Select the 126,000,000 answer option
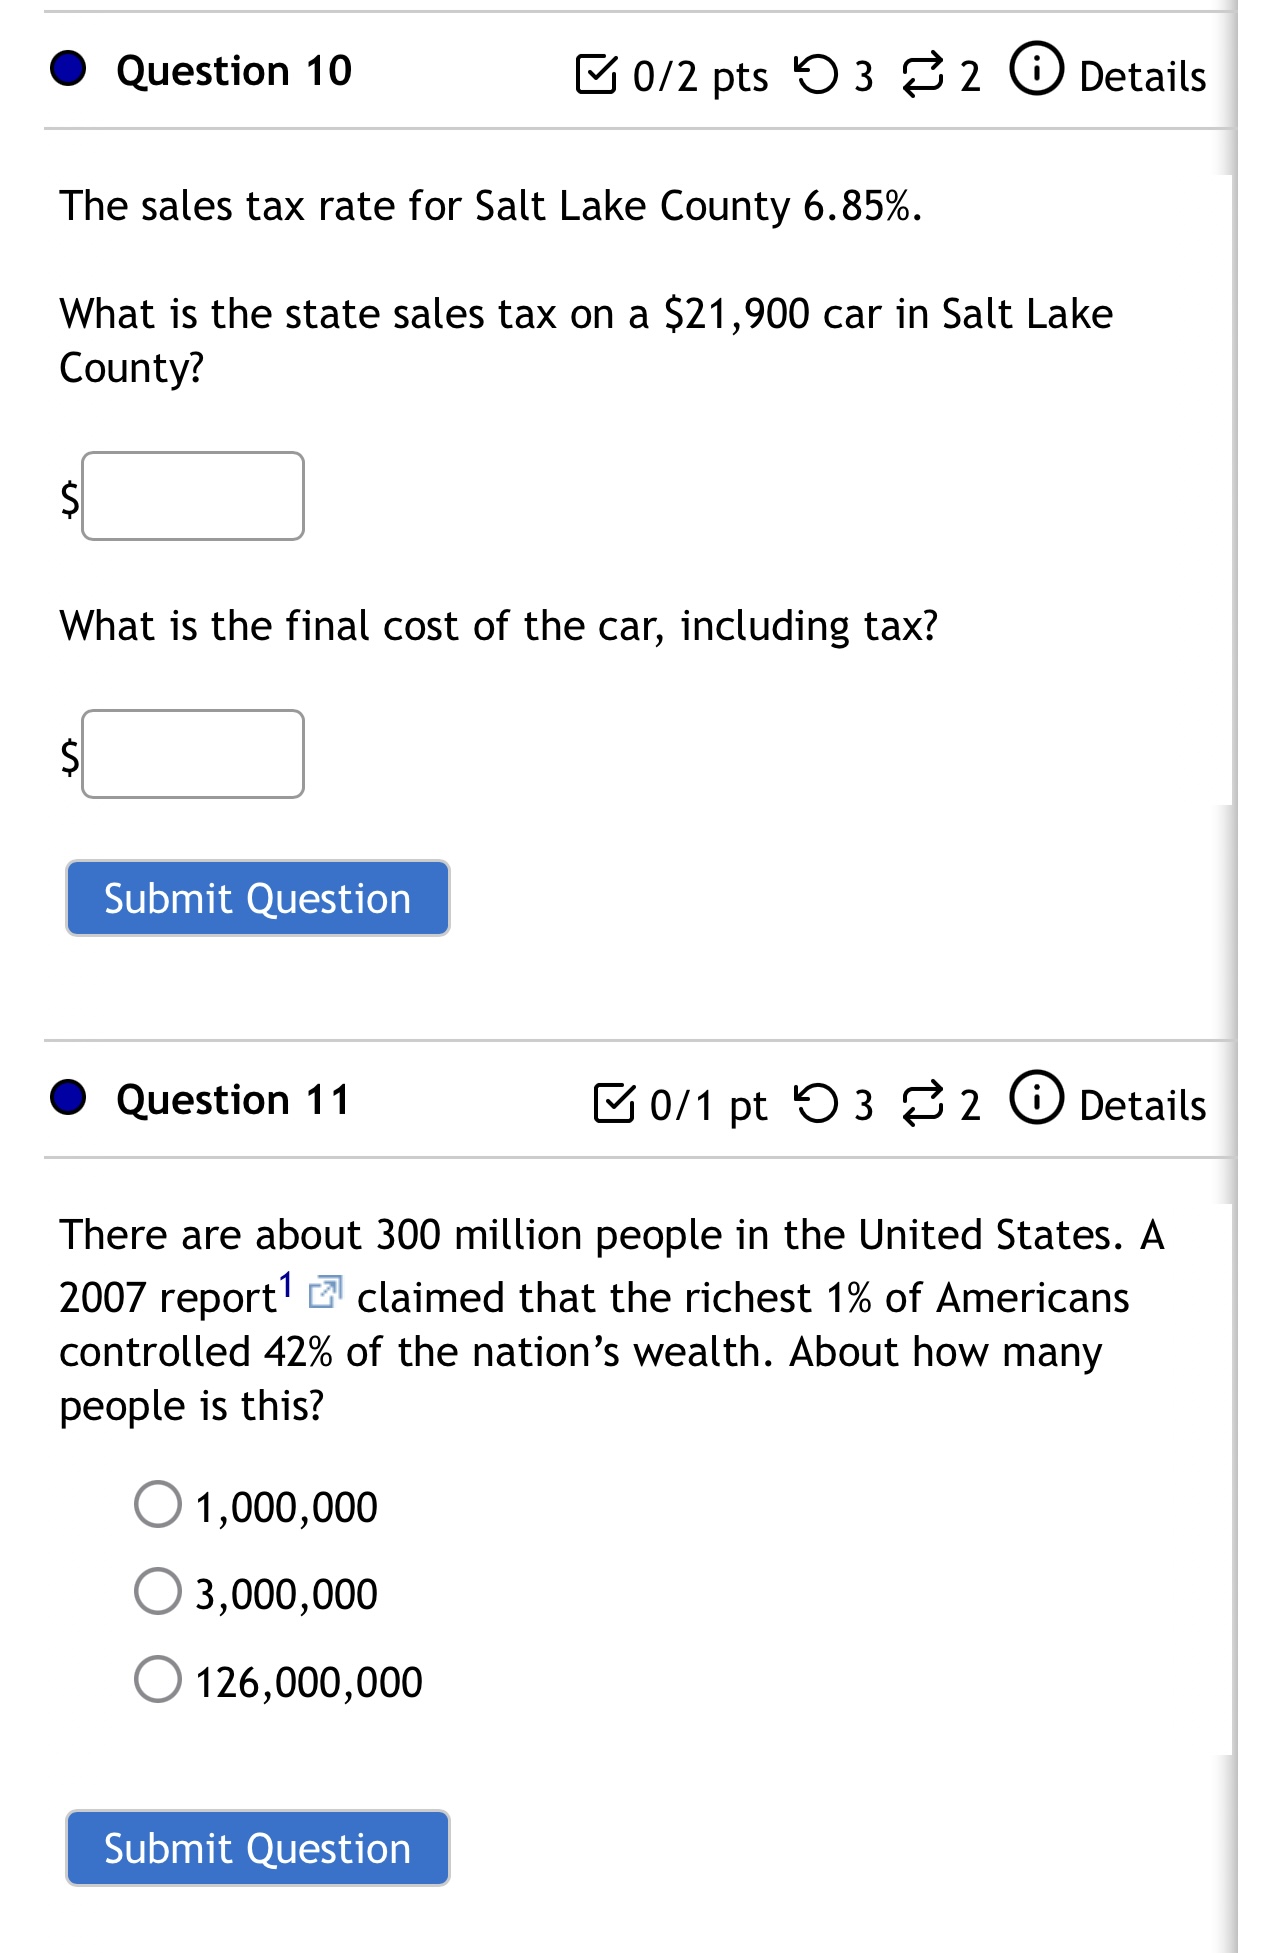 point(158,1680)
